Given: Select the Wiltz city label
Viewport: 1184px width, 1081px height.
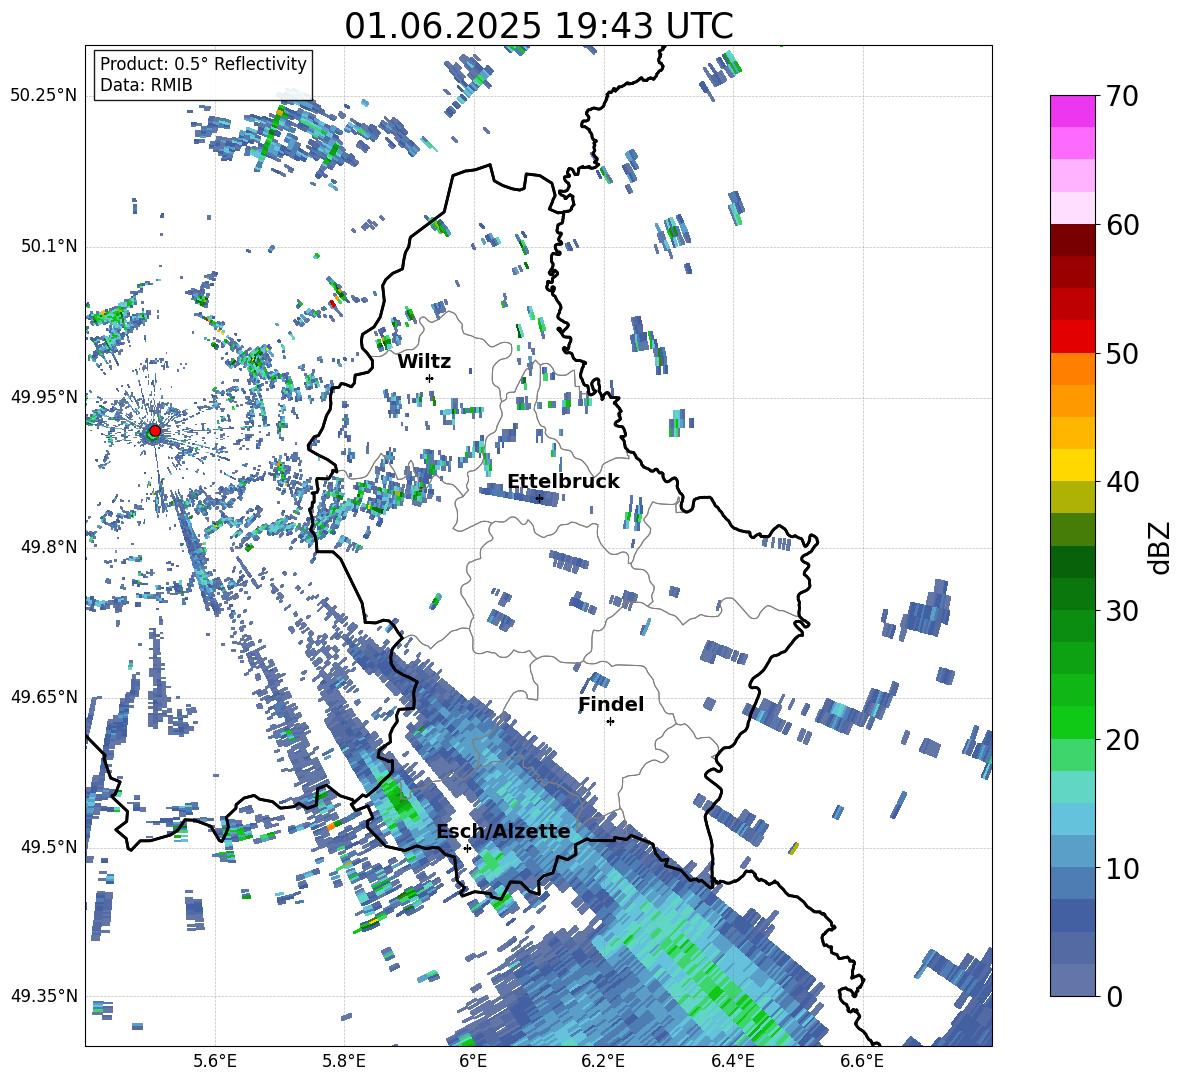Looking at the screenshot, I should pos(424,362).
